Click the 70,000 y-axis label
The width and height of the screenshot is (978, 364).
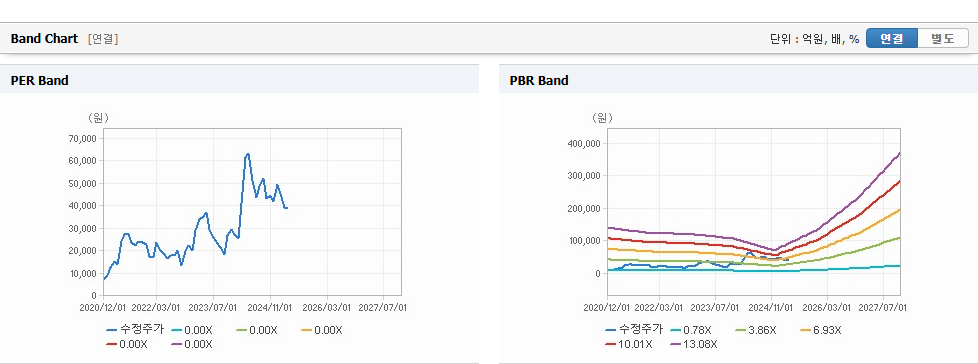(x=82, y=138)
